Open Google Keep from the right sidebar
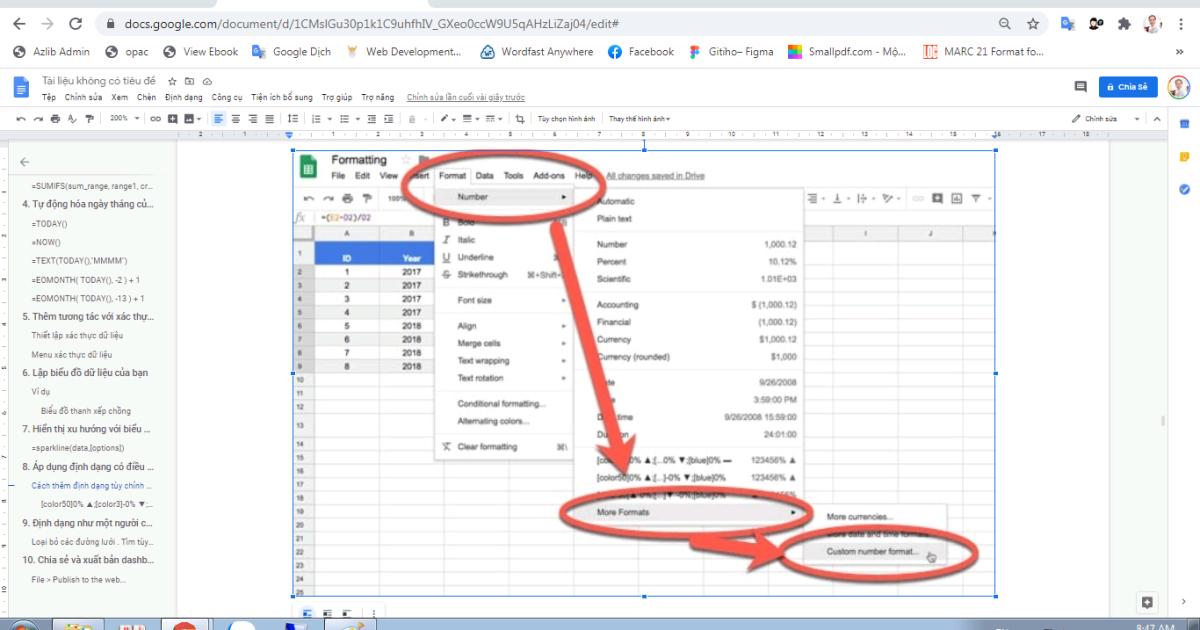This screenshot has height=630, width=1200. (1185, 156)
